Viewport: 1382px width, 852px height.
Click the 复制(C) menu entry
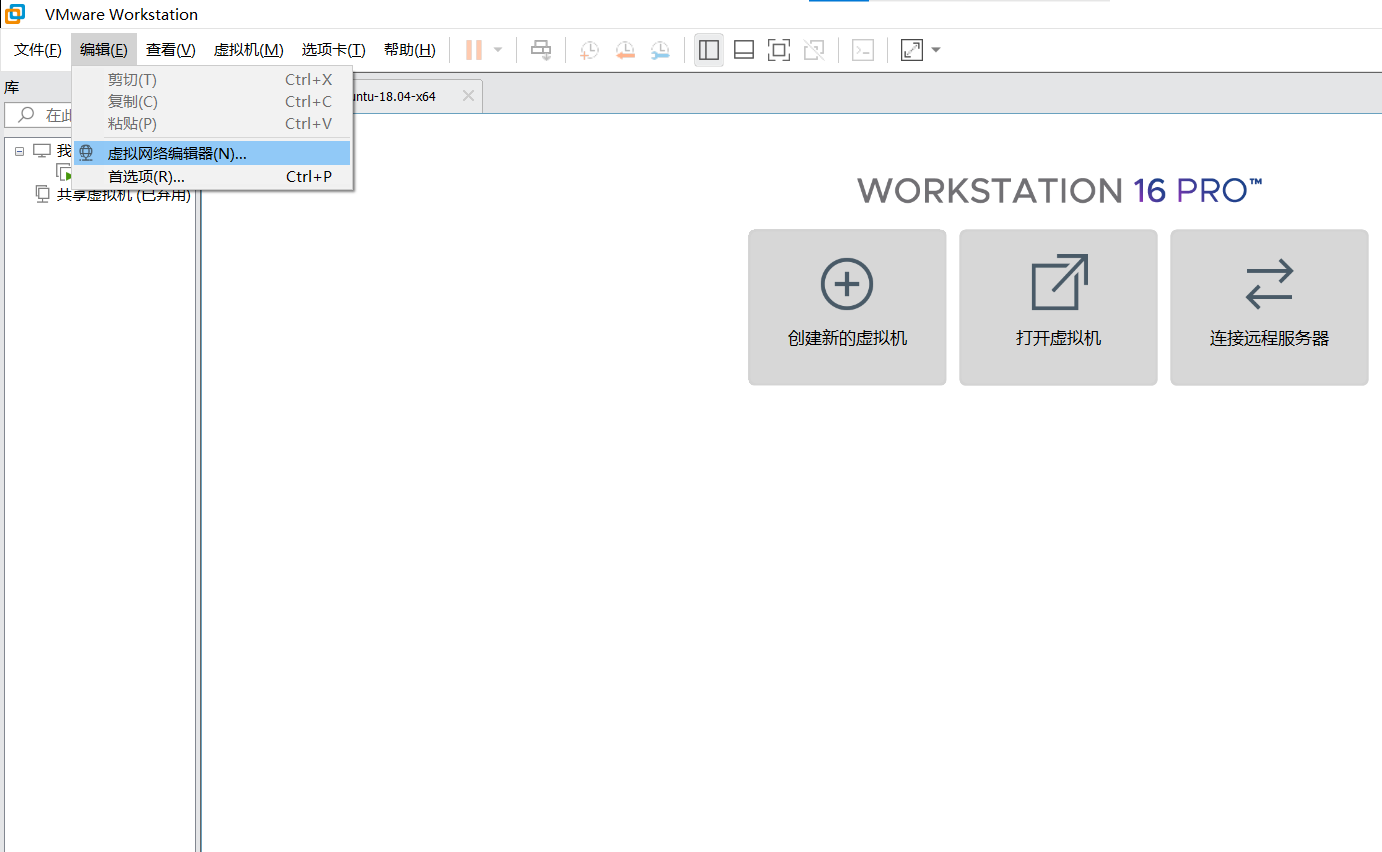[212, 102]
